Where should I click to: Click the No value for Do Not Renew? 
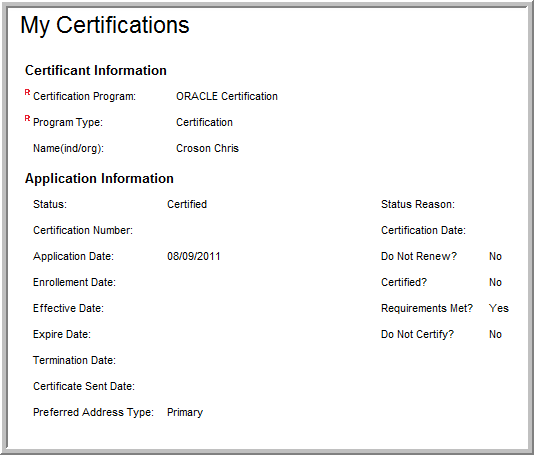496,256
